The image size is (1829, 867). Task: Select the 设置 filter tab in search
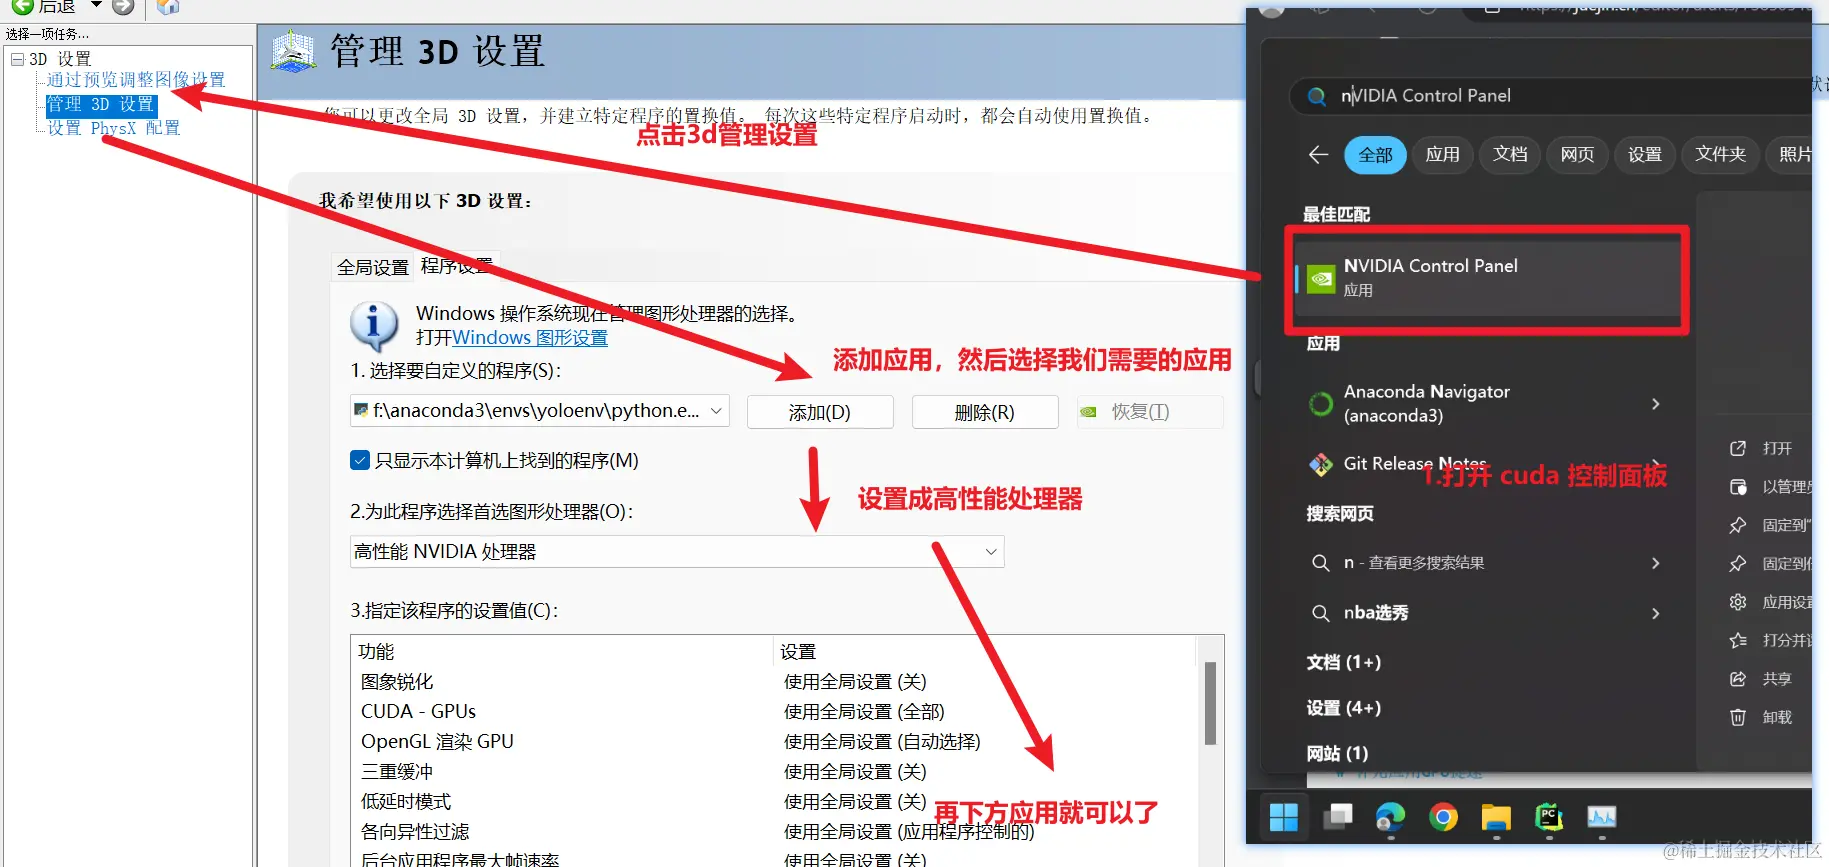pos(1644,155)
